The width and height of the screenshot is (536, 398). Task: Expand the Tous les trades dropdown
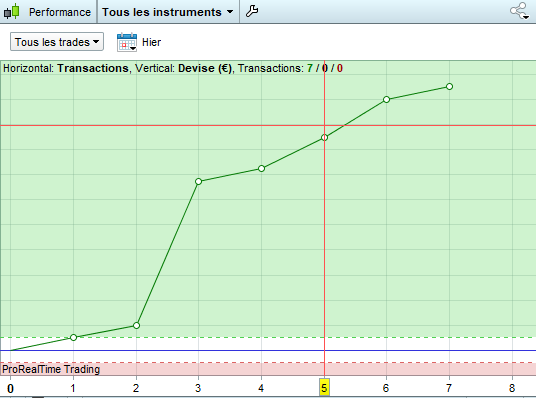click(57, 42)
